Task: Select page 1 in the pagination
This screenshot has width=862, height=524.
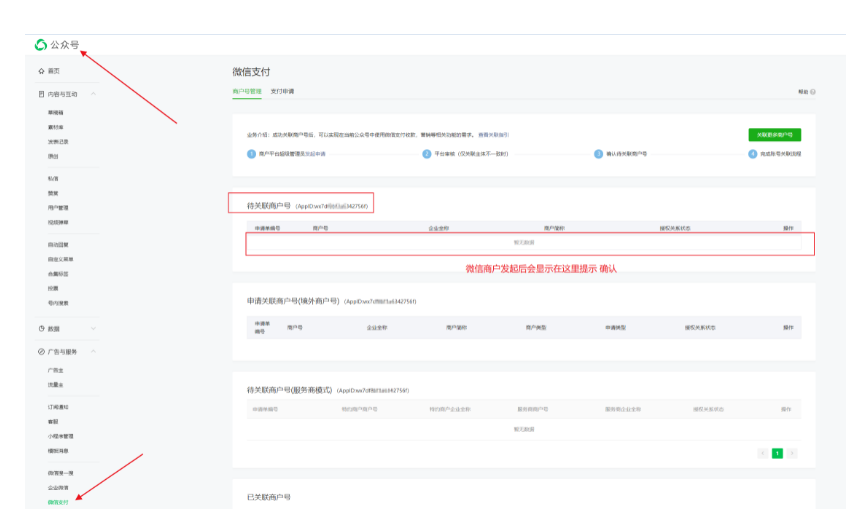Action: pyautogui.click(x=777, y=453)
